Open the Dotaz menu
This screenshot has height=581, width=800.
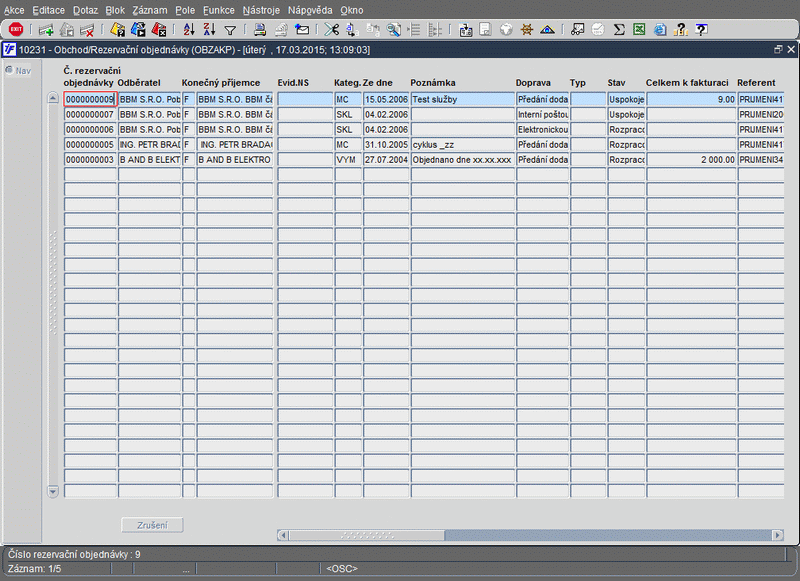click(85, 10)
